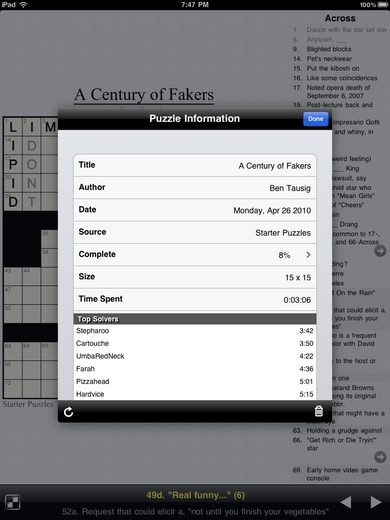390x520 pixels.
Task: Select clue 69 Early home video game console
Action: click(335, 474)
